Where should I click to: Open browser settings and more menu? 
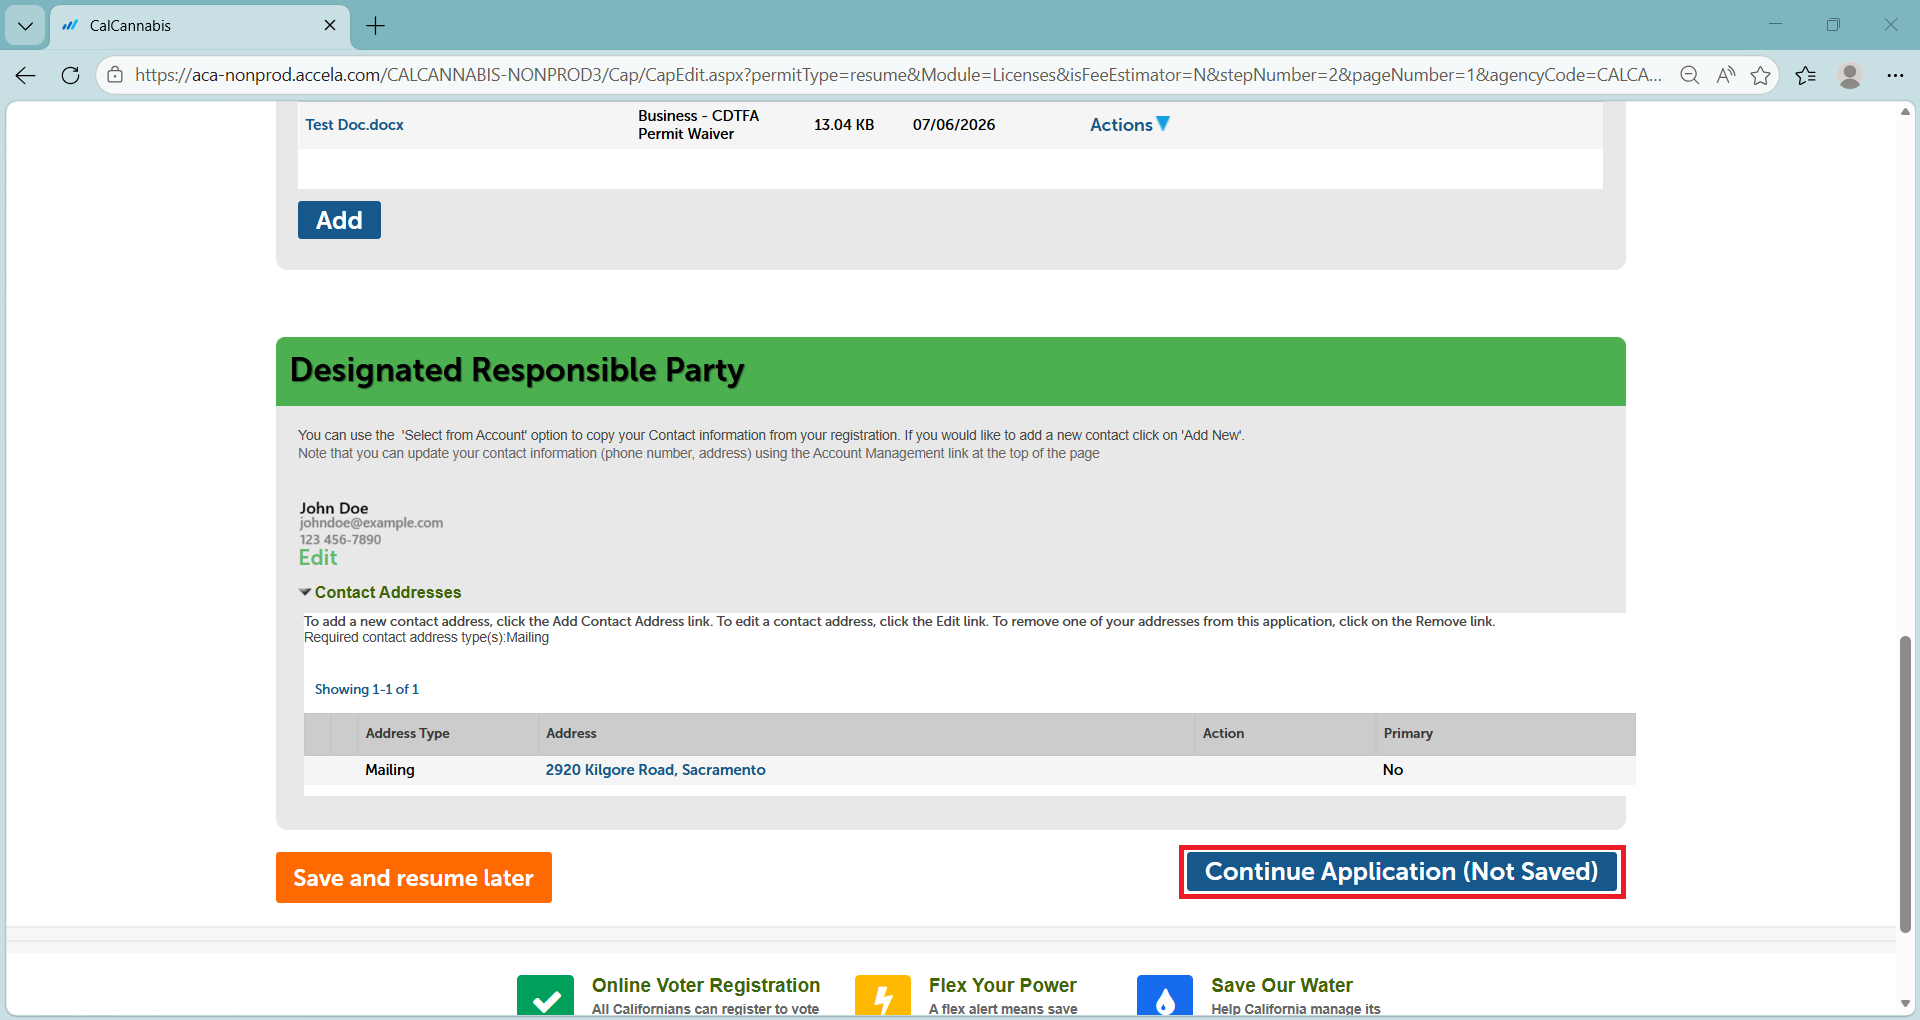pos(1895,75)
